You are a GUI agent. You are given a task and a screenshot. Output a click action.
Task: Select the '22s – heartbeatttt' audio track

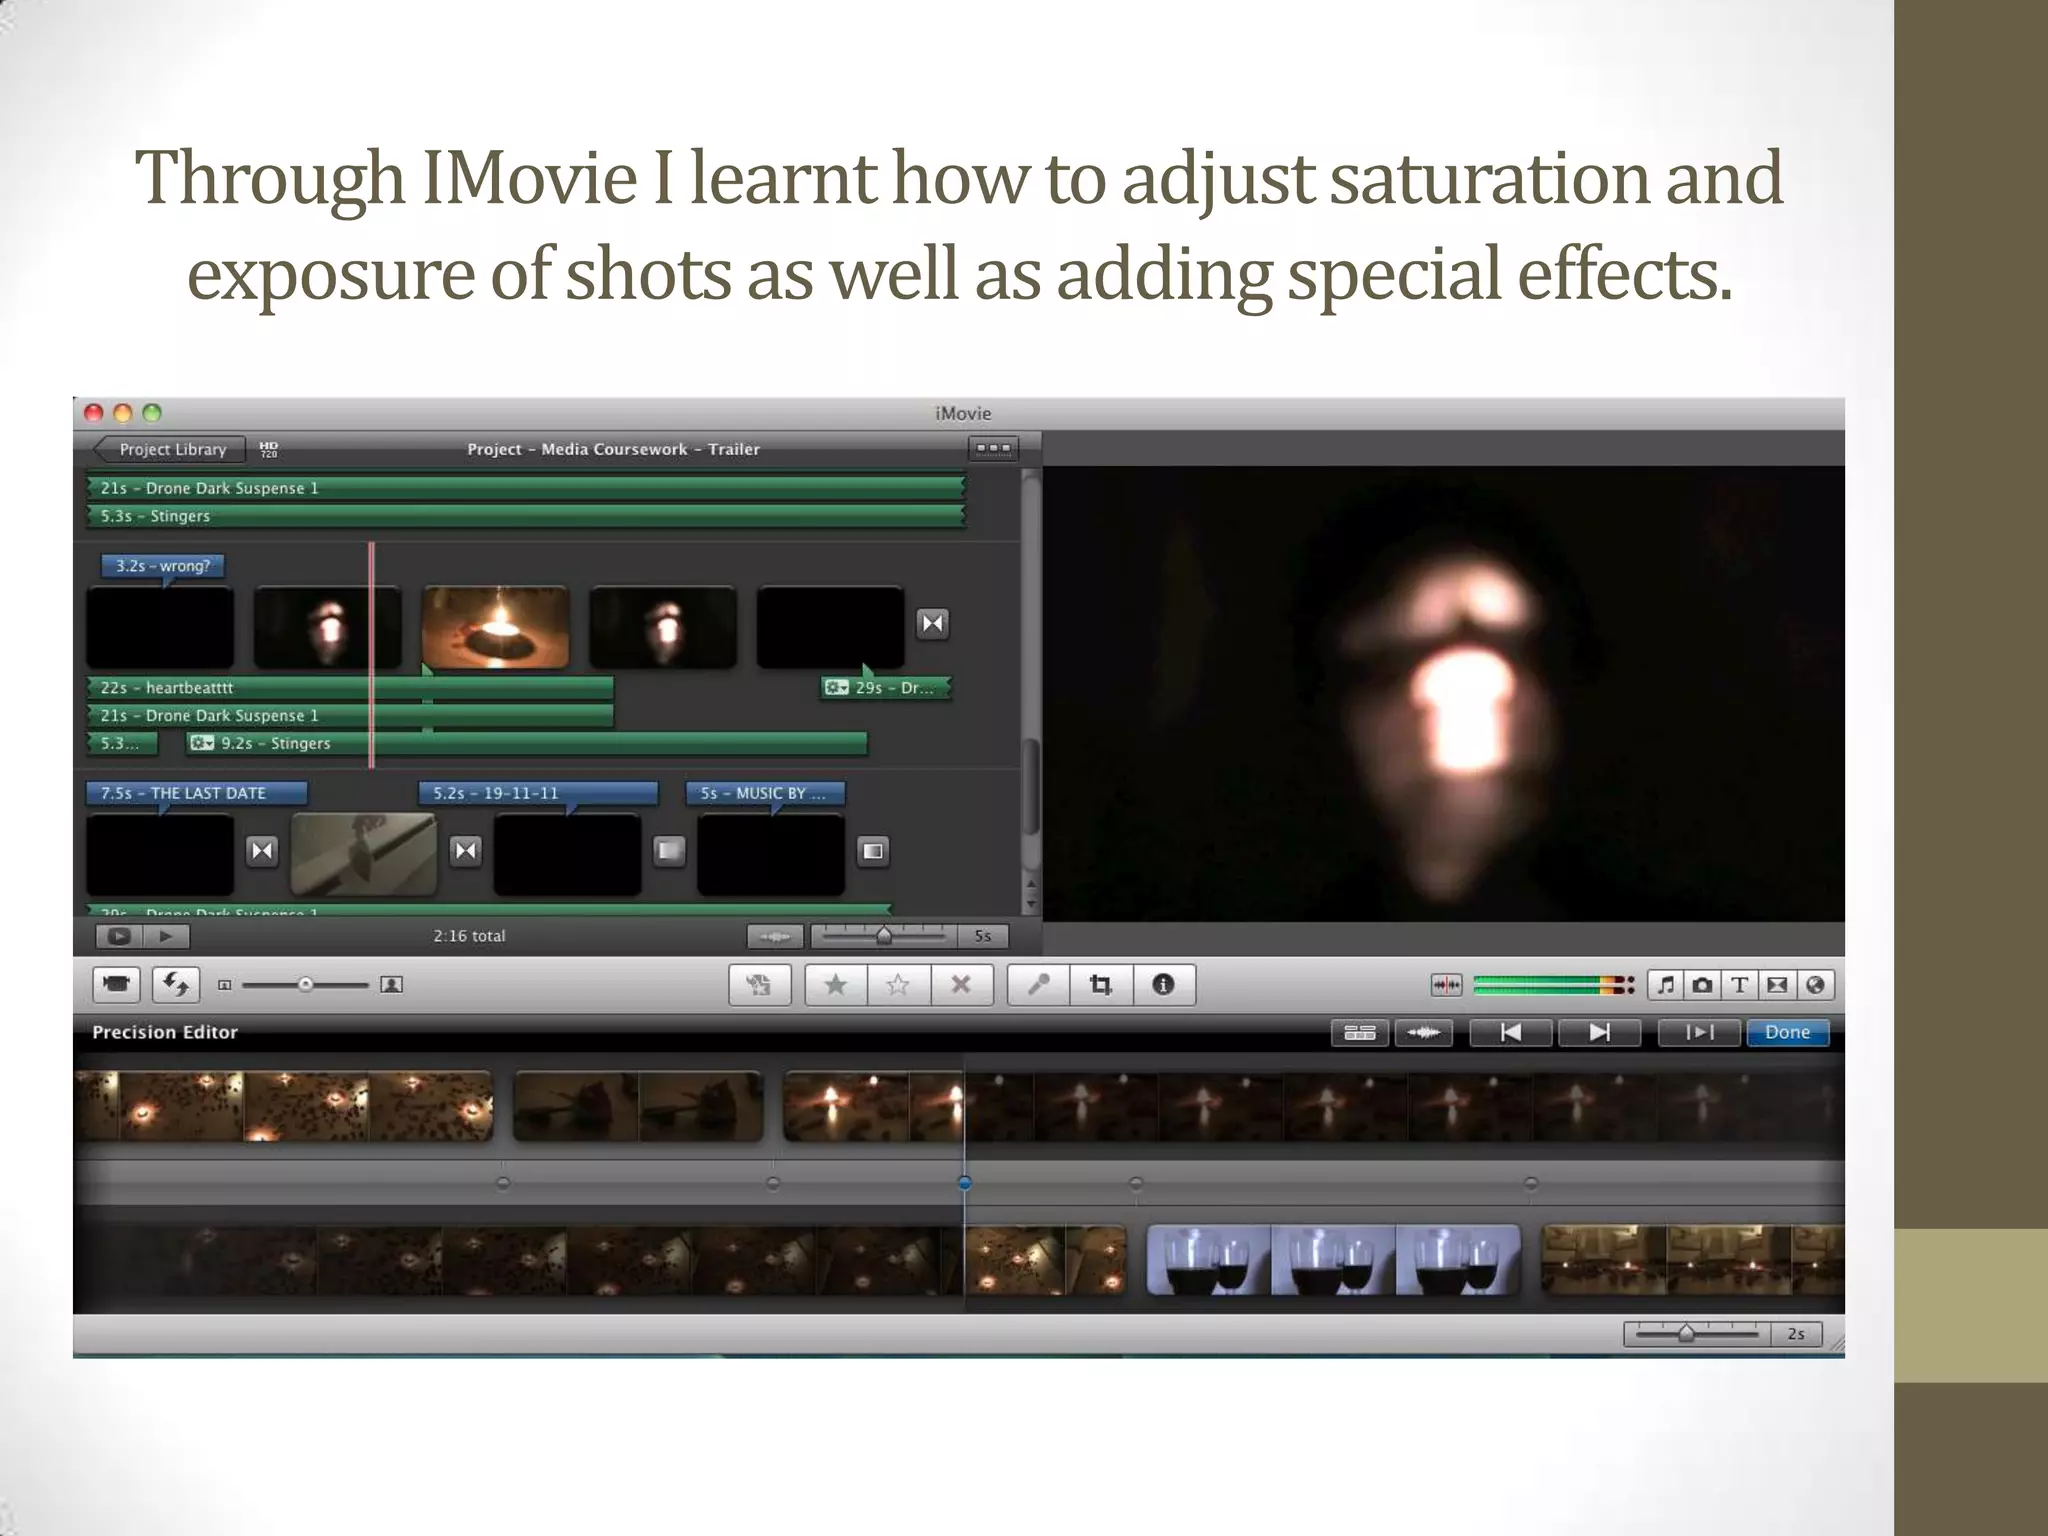(x=350, y=687)
